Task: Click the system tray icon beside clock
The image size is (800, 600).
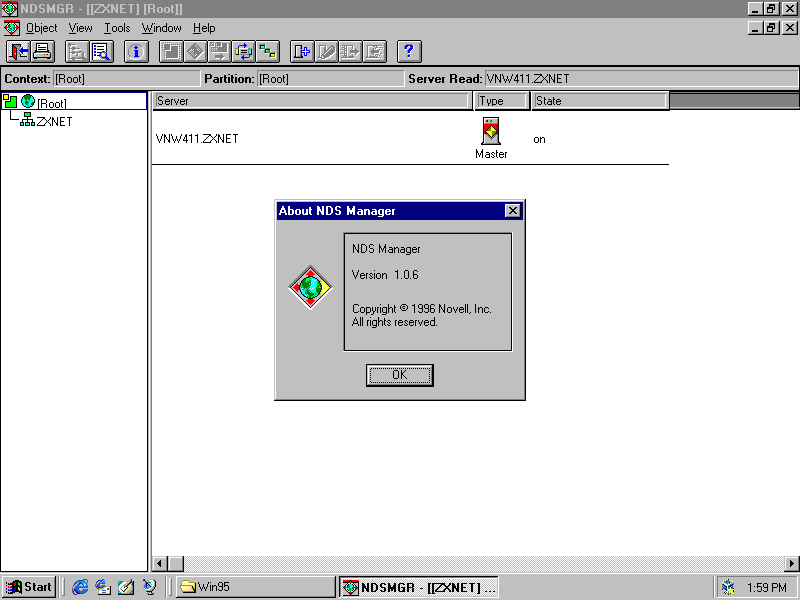Action: 728,587
